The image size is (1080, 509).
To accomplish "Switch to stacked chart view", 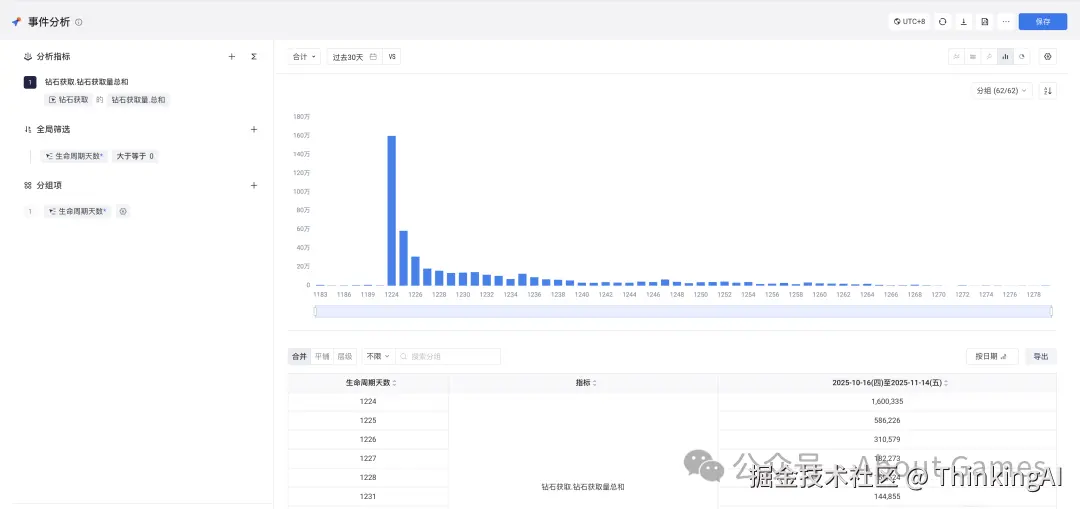I will point(973,56).
